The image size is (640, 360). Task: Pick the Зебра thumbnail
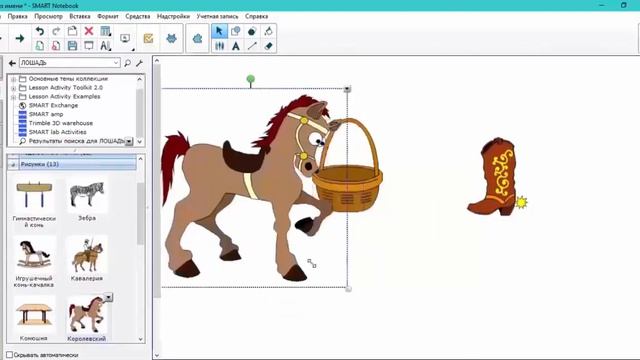[87, 195]
